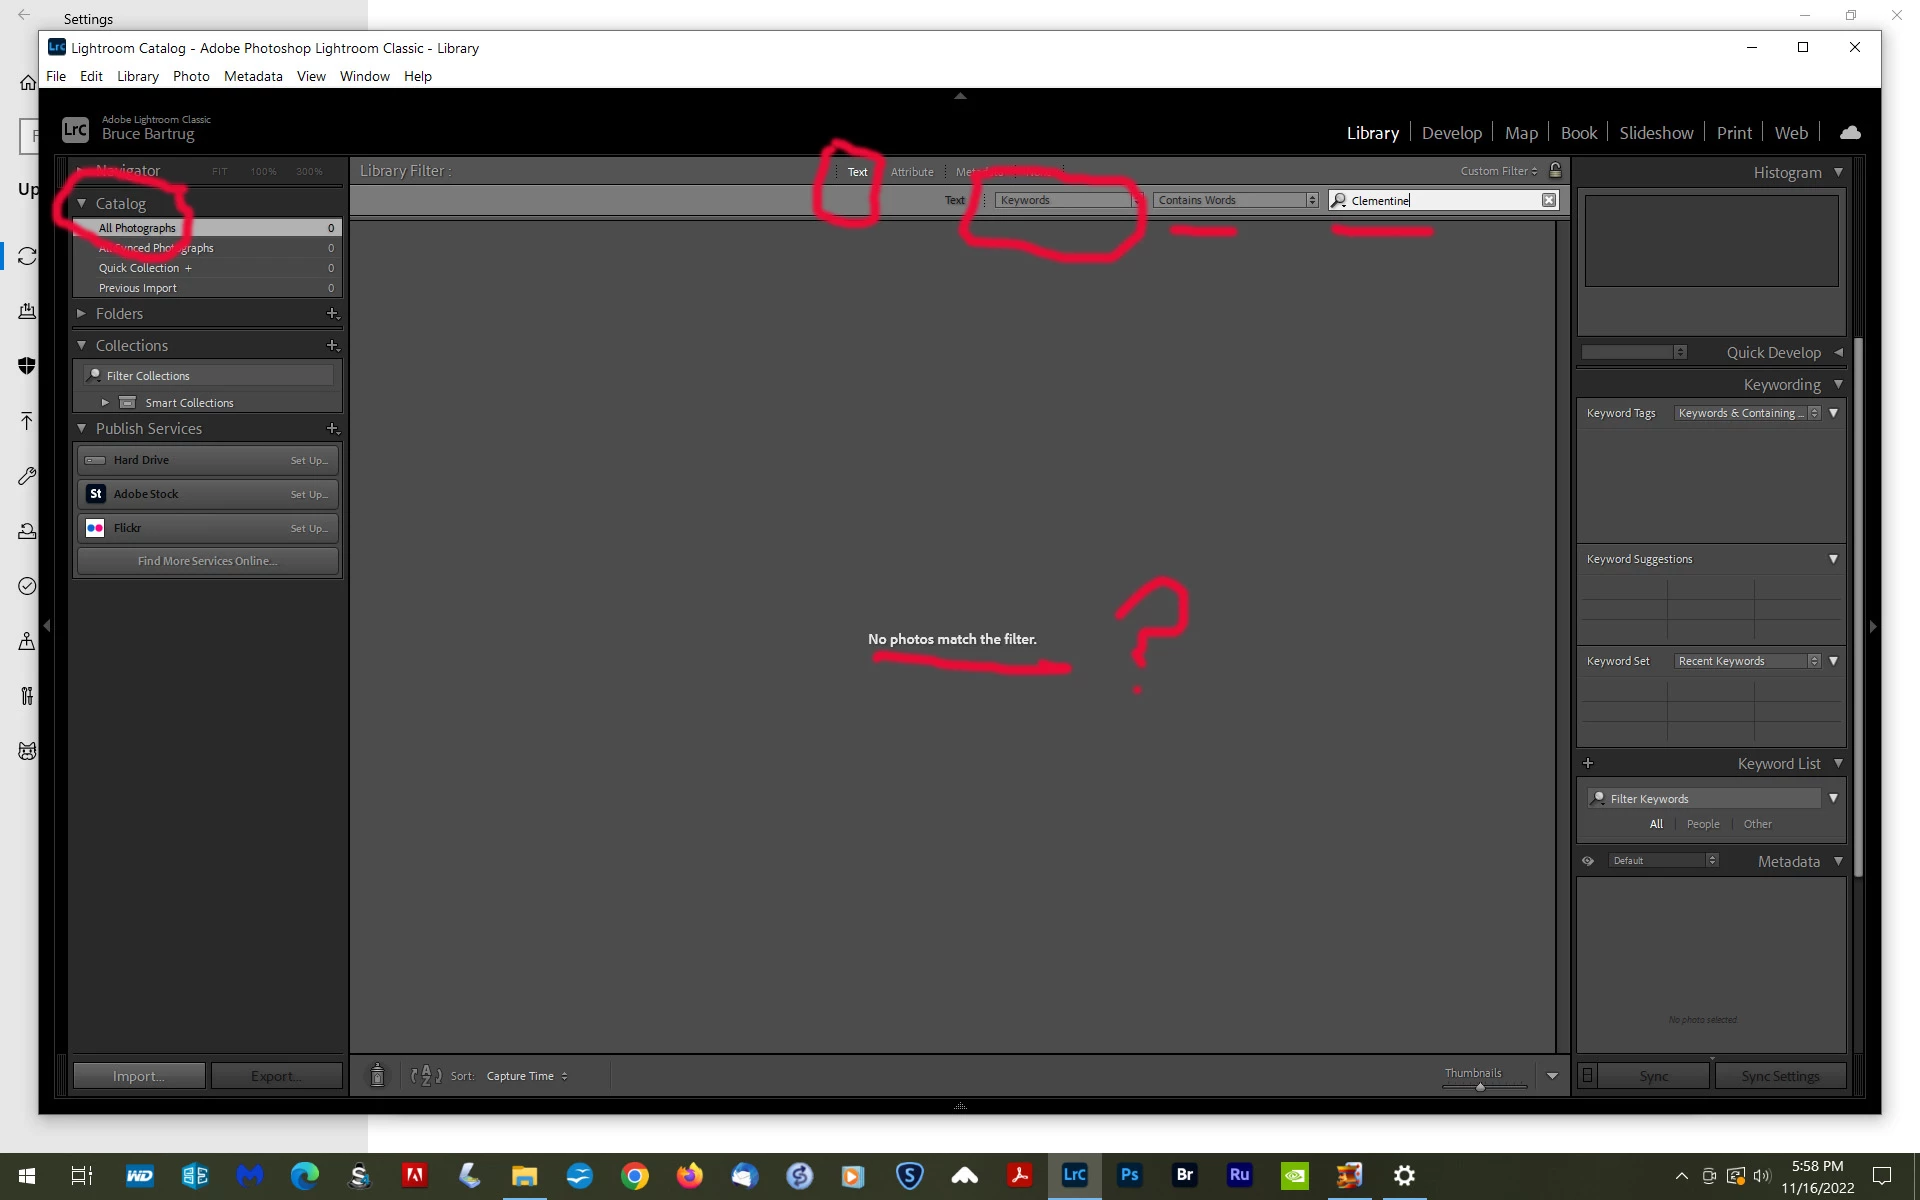Click the Metadata panel eye icon
This screenshot has width=1920, height=1200.
coord(1588,861)
